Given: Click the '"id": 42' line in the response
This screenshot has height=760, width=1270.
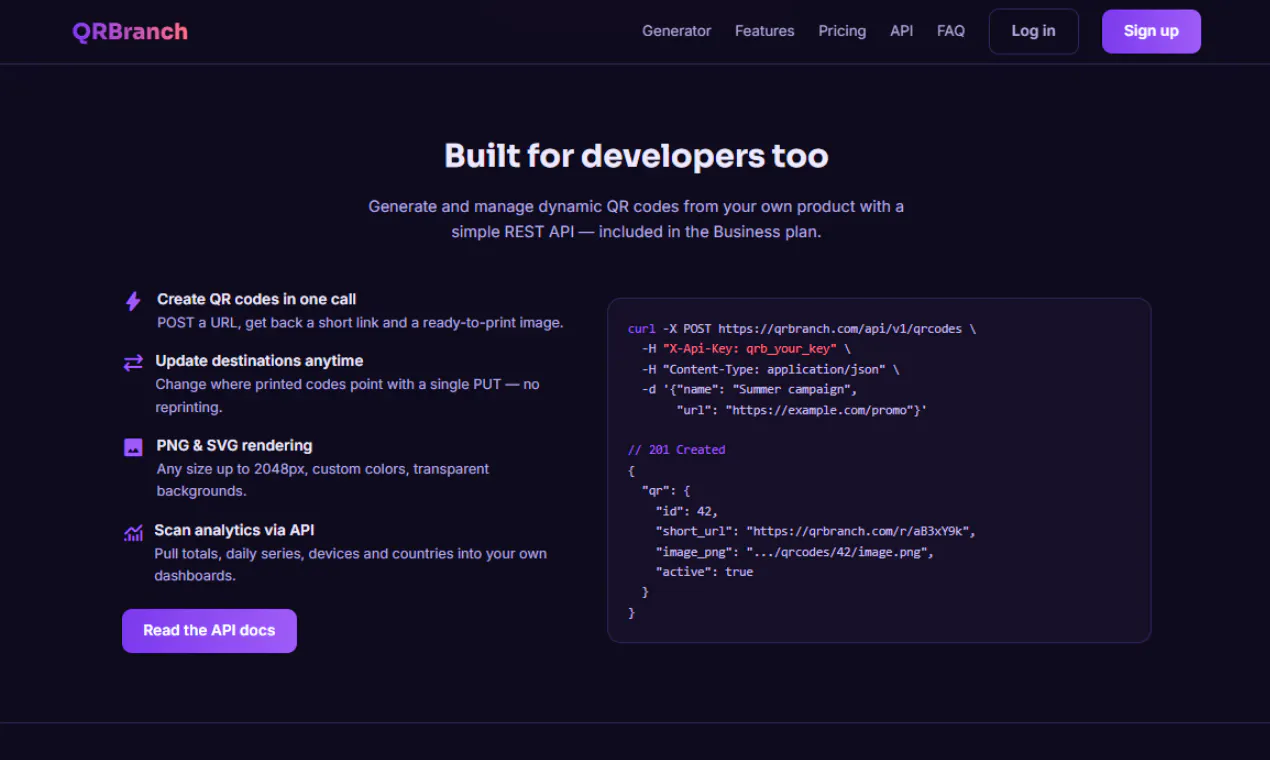Looking at the screenshot, I should [687, 511].
